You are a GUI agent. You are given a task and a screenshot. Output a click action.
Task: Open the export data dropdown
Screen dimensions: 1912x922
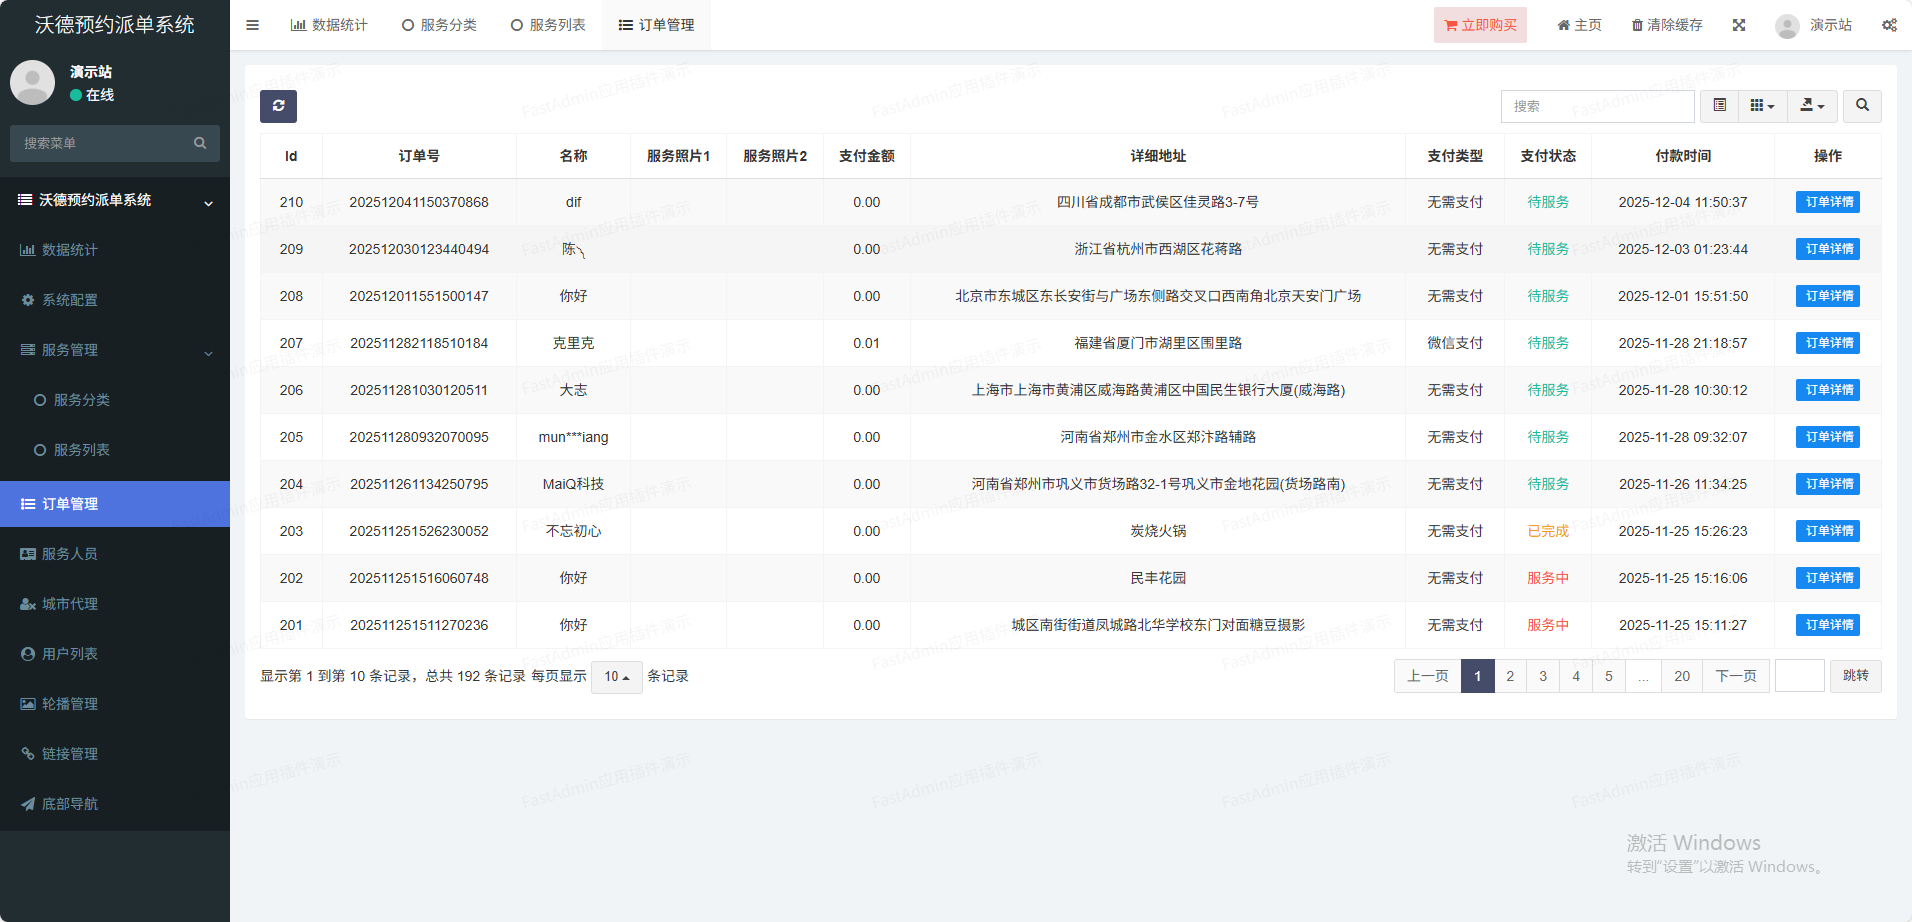pyautogui.click(x=1812, y=106)
